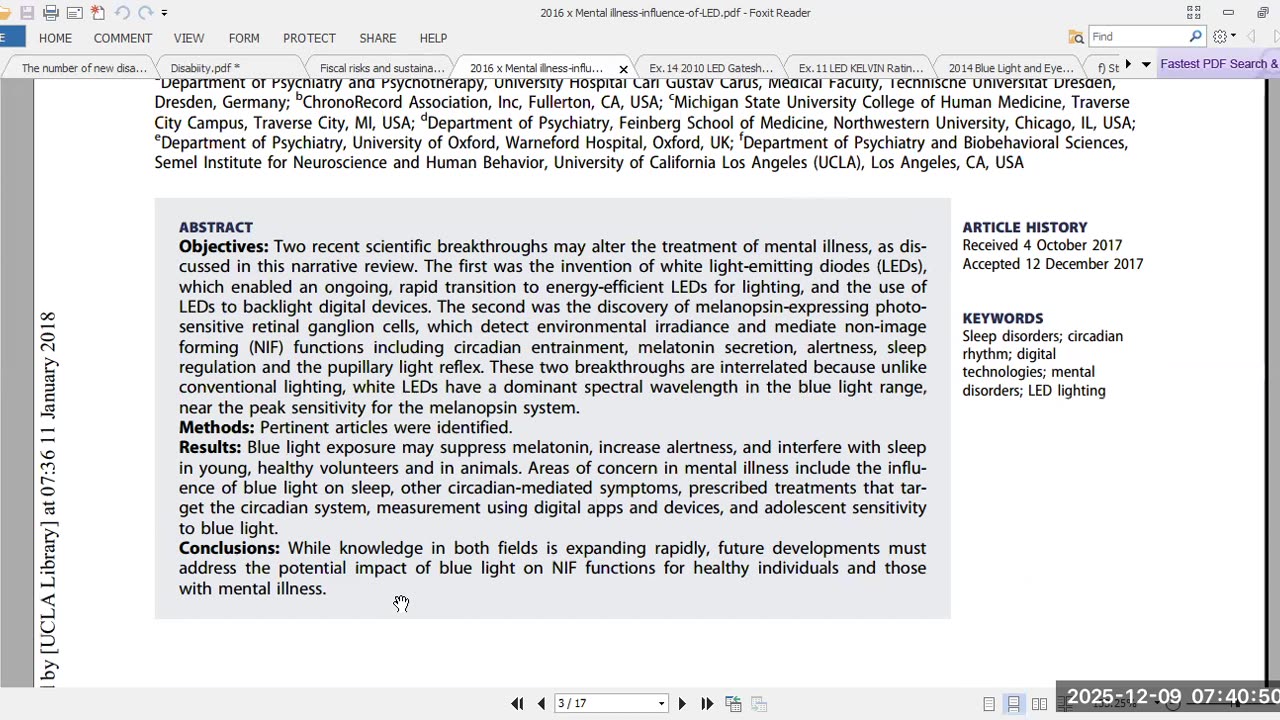The width and height of the screenshot is (1280, 720).
Task: Open the document tab list dropdown
Action: (1146, 64)
